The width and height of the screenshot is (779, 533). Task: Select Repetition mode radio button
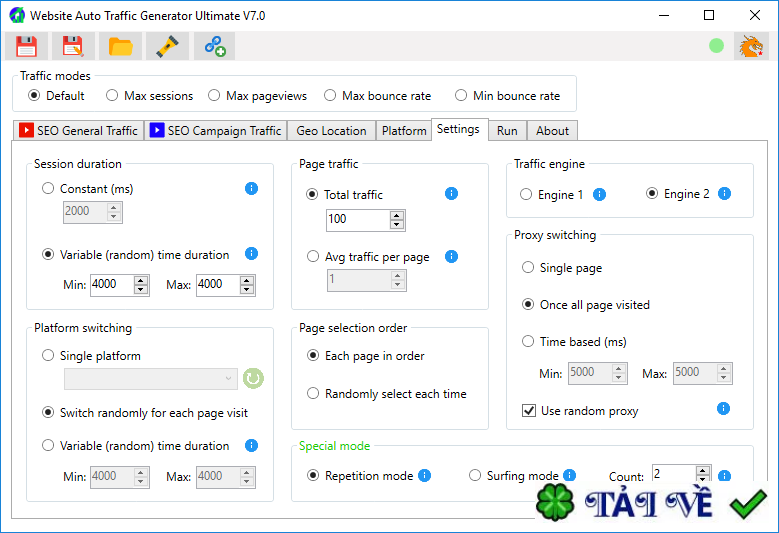click(360, 475)
